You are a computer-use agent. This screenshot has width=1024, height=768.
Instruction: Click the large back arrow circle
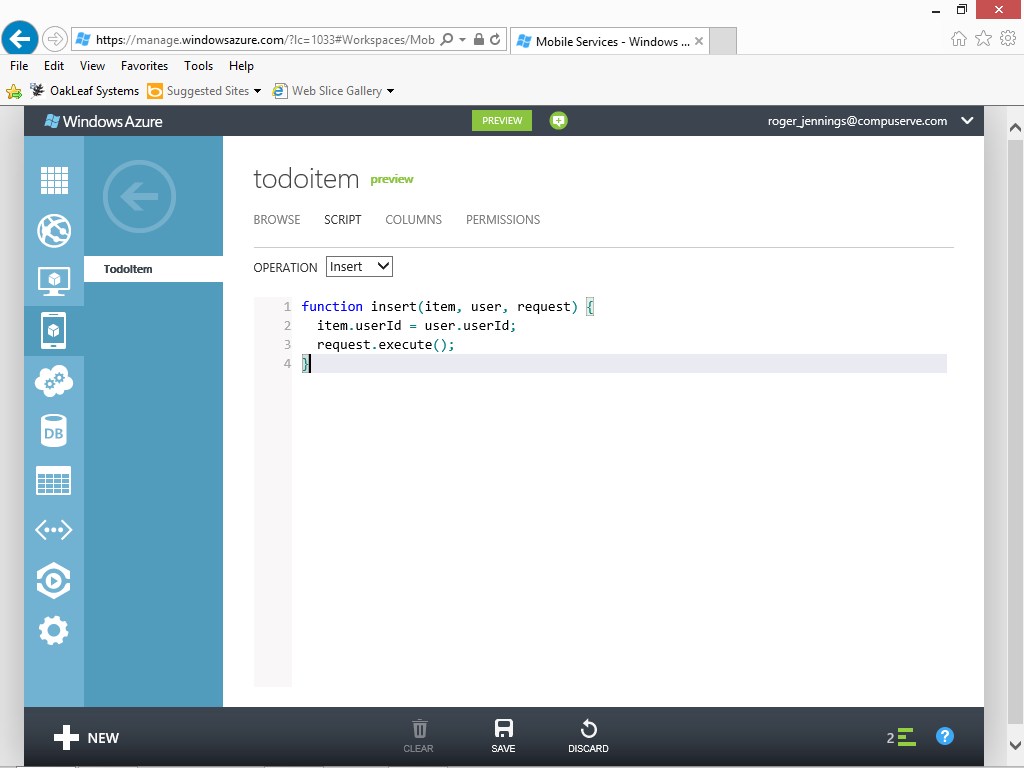(139, 197)
